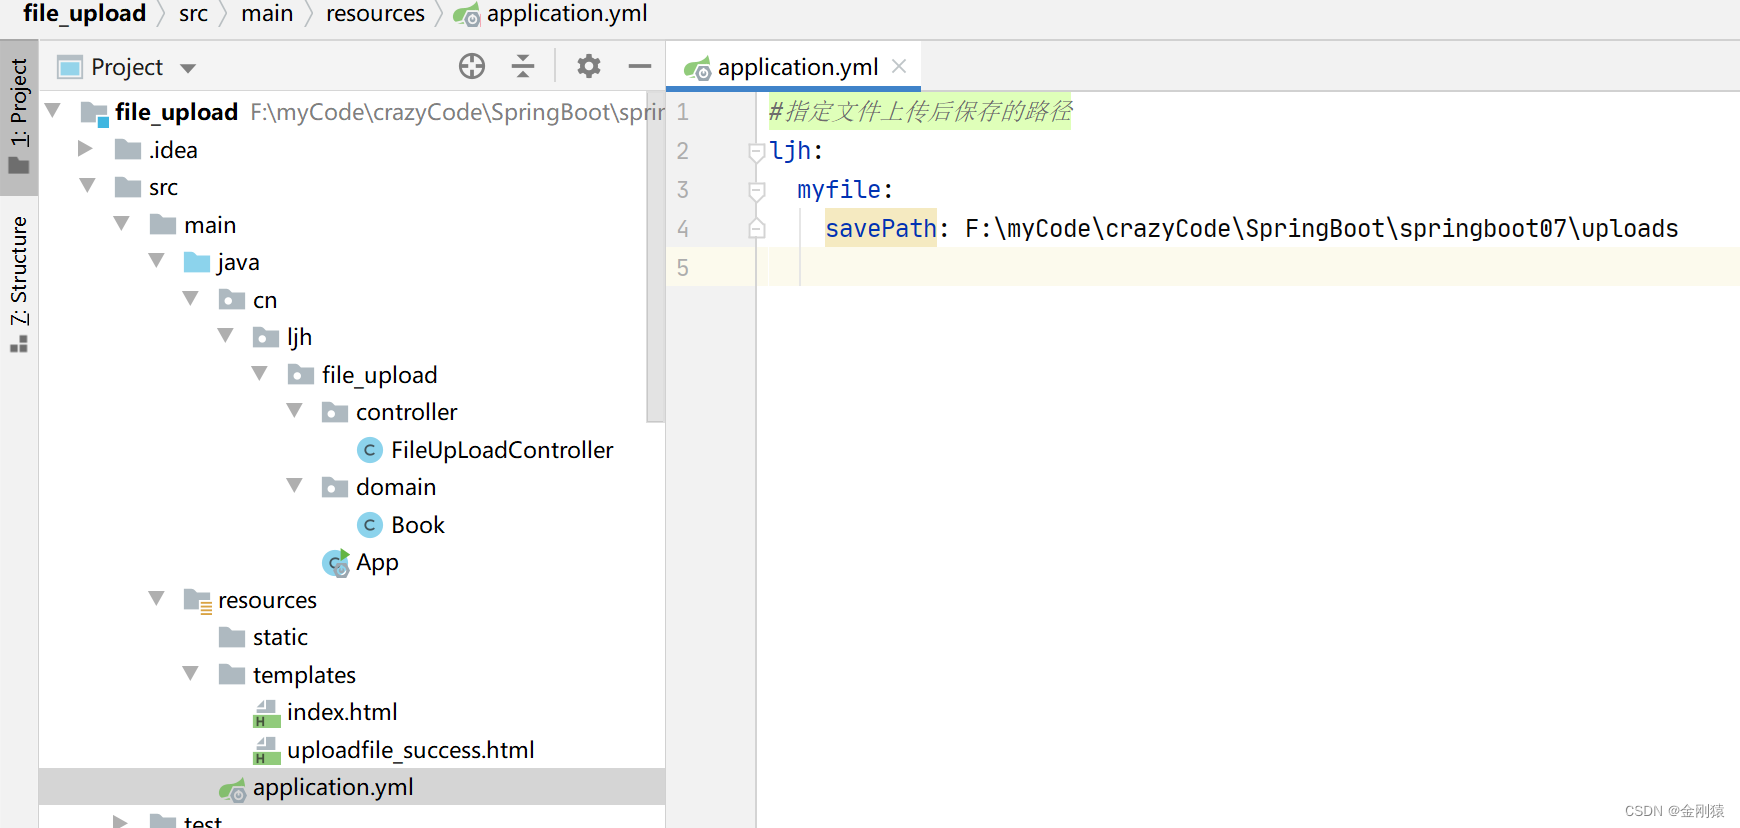Image resolution: width=1740 pixels, height=828 pixels.
Task: Select index.html in templates
Action: 342,712
